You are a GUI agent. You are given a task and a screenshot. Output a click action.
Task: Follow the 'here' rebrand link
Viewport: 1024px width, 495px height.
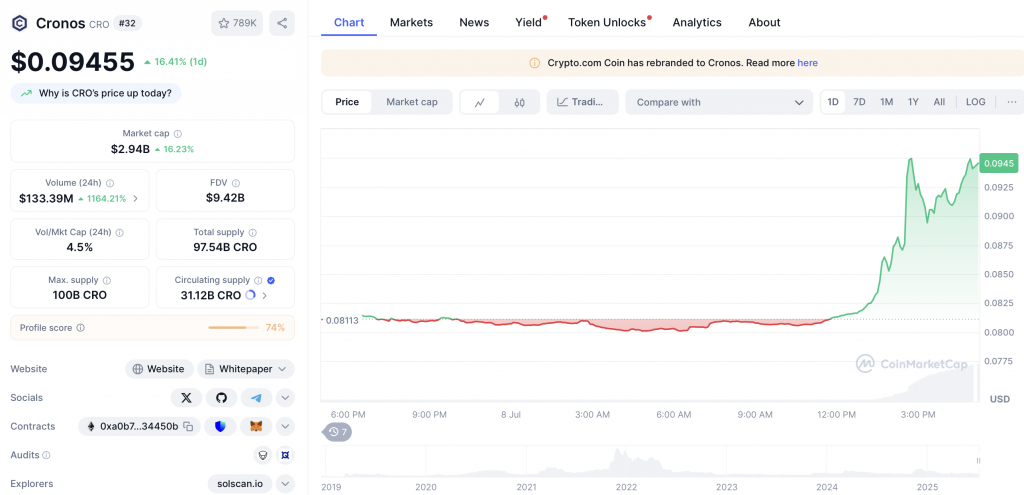807,63
